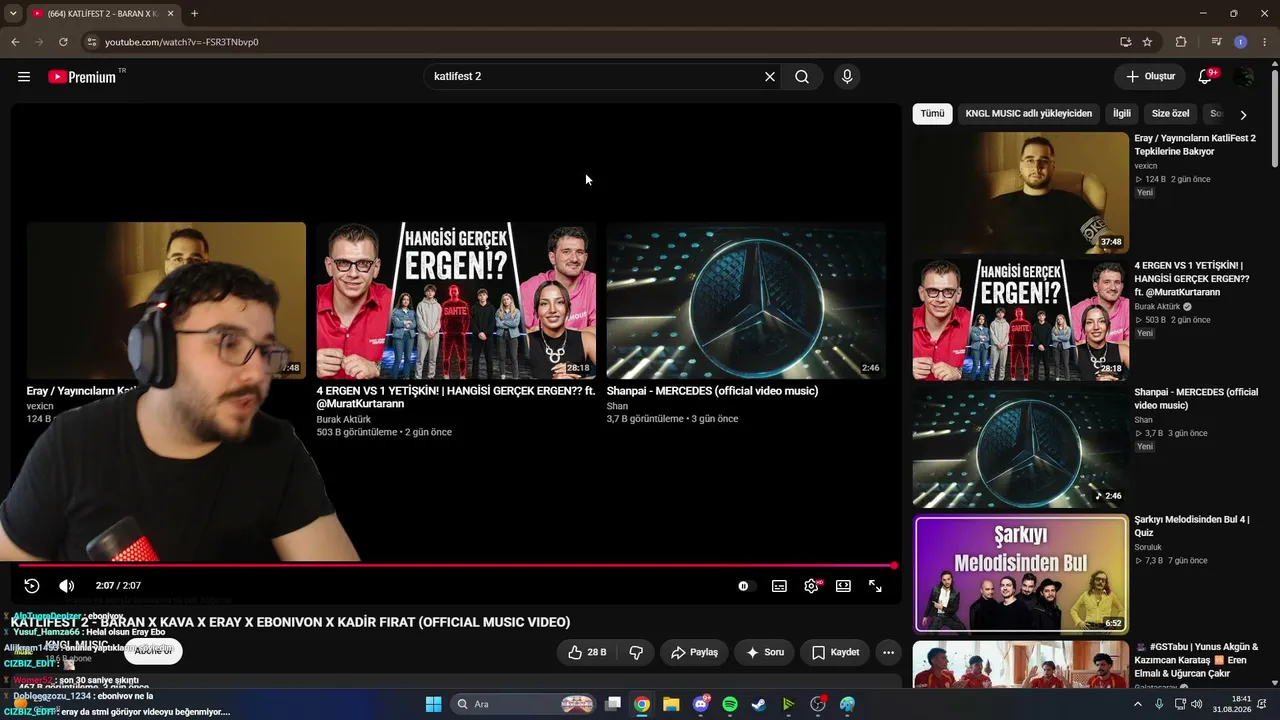Save the video with Kaydet
The image size is (1280, 720).
835,652
